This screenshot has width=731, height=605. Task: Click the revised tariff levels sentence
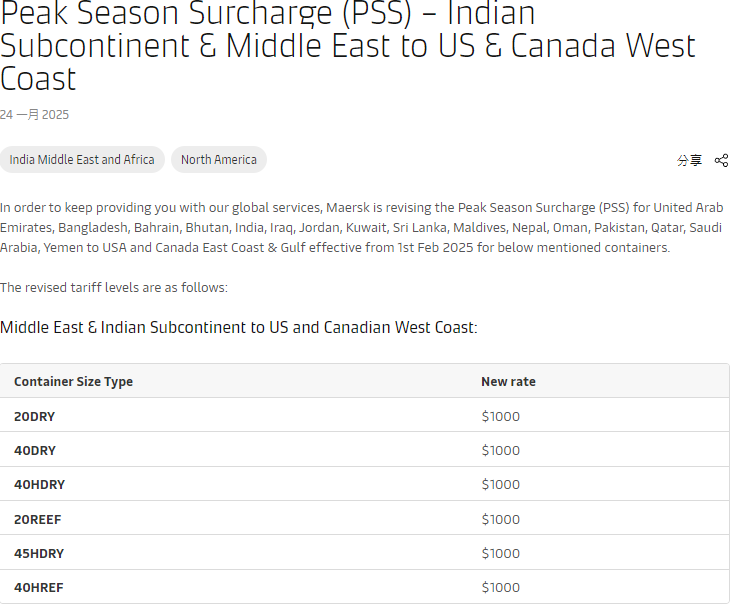pyautogui.click(x=114, y=288)
